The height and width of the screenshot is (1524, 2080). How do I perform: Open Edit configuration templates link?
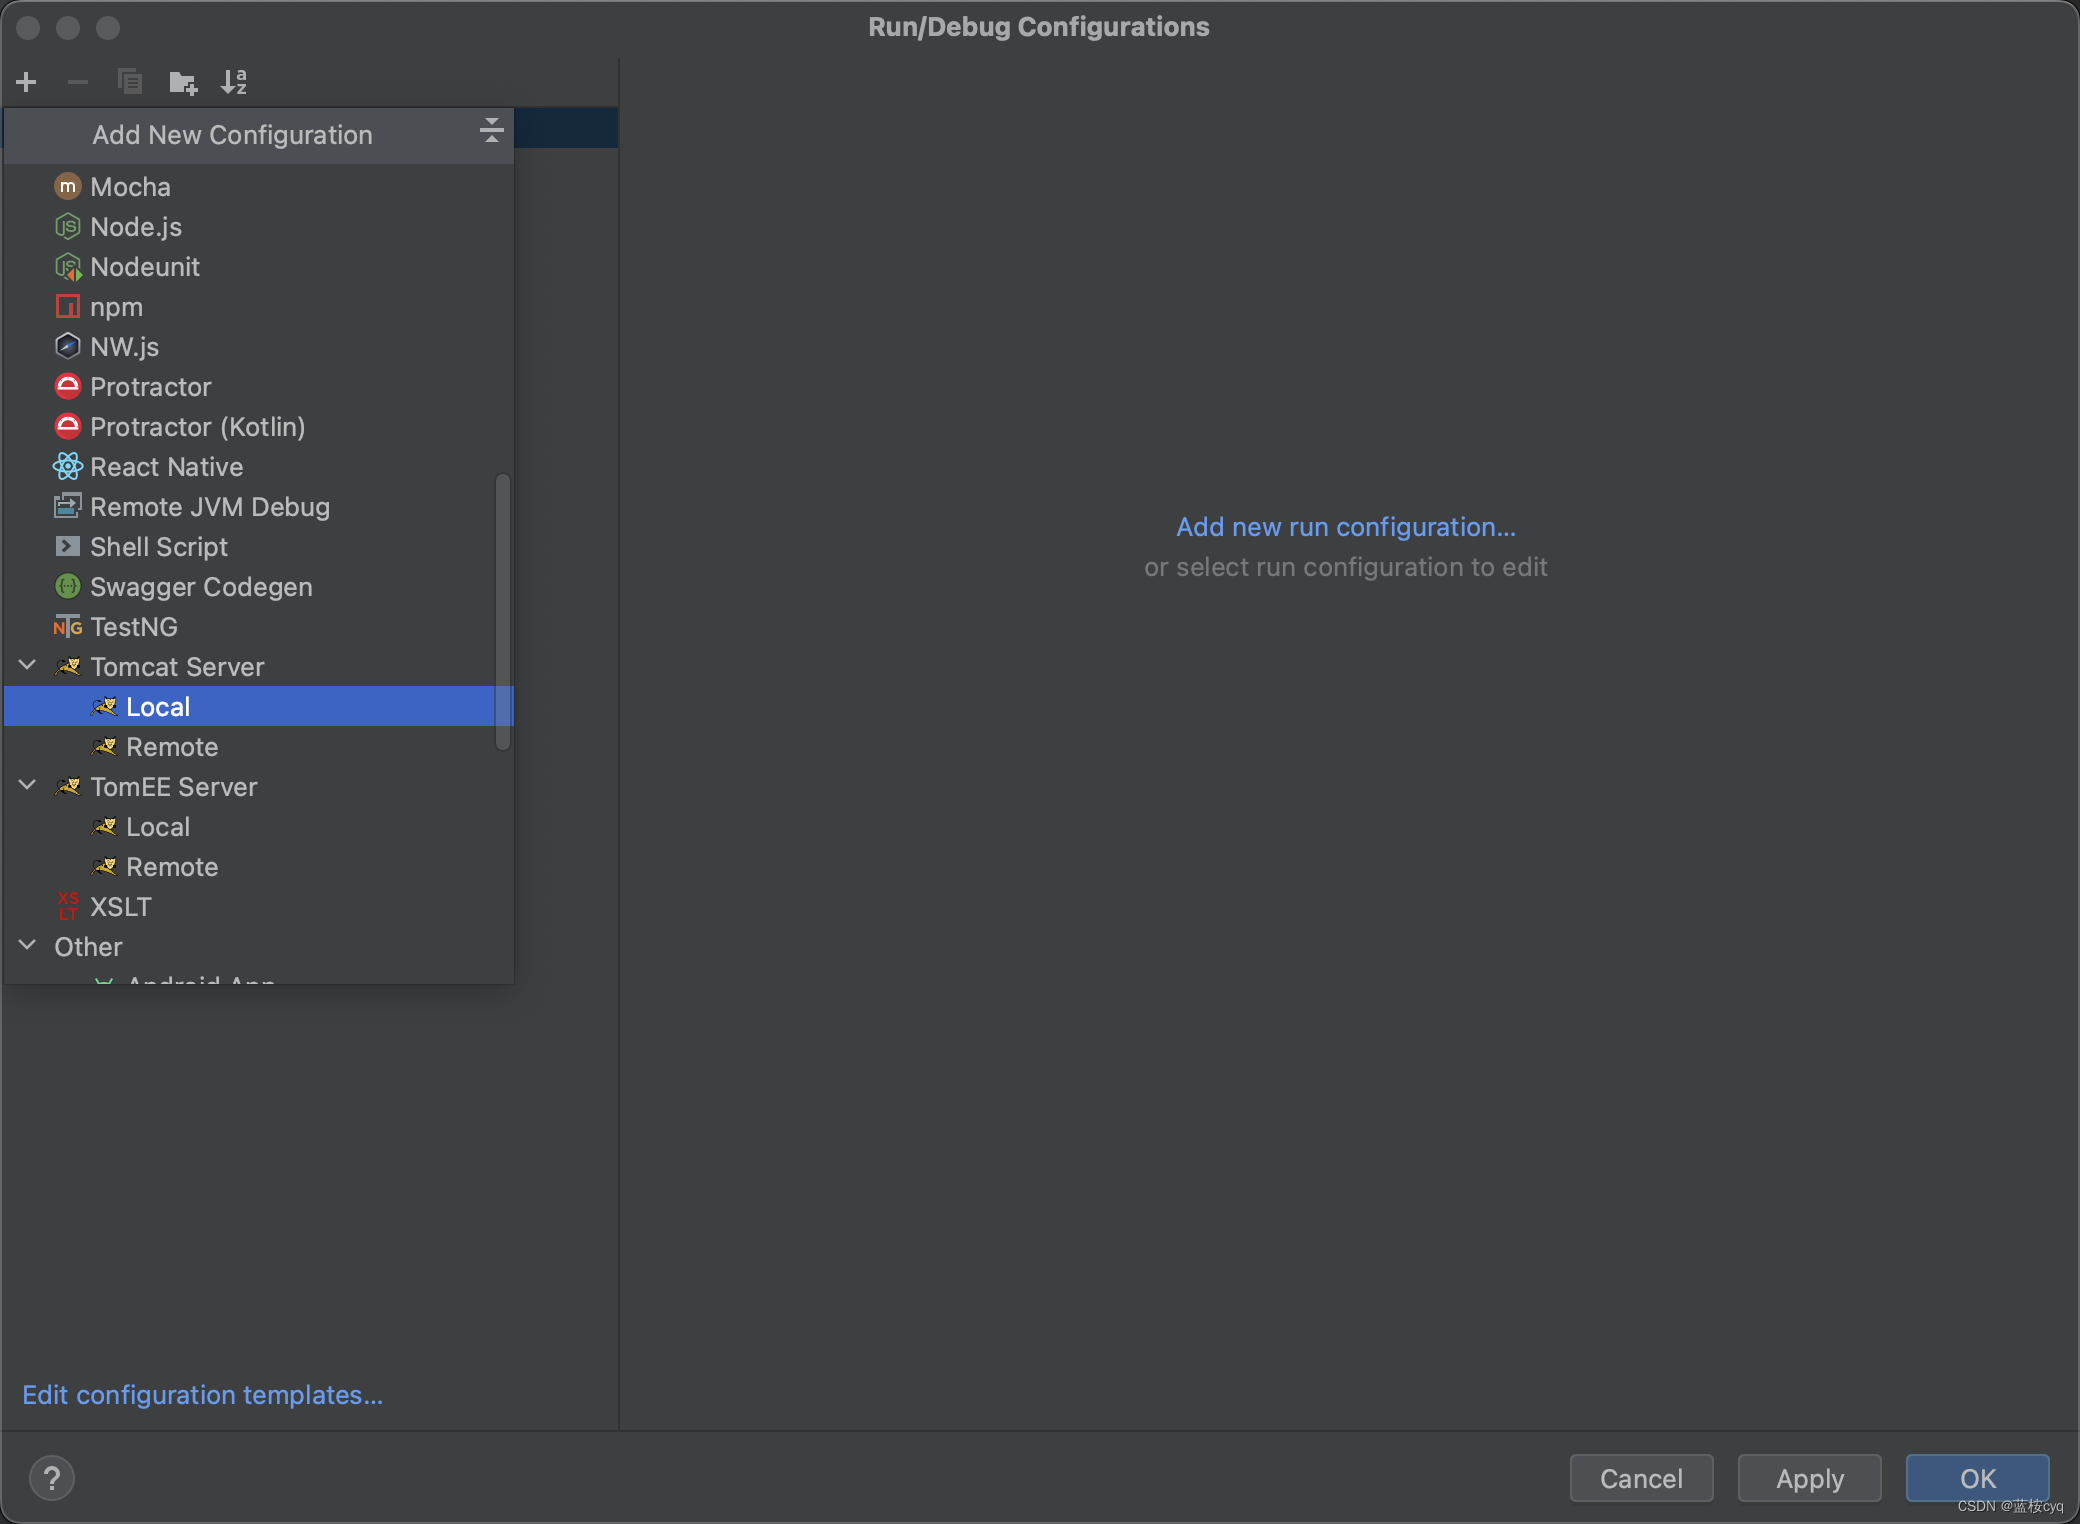[x=202, y=1395]
